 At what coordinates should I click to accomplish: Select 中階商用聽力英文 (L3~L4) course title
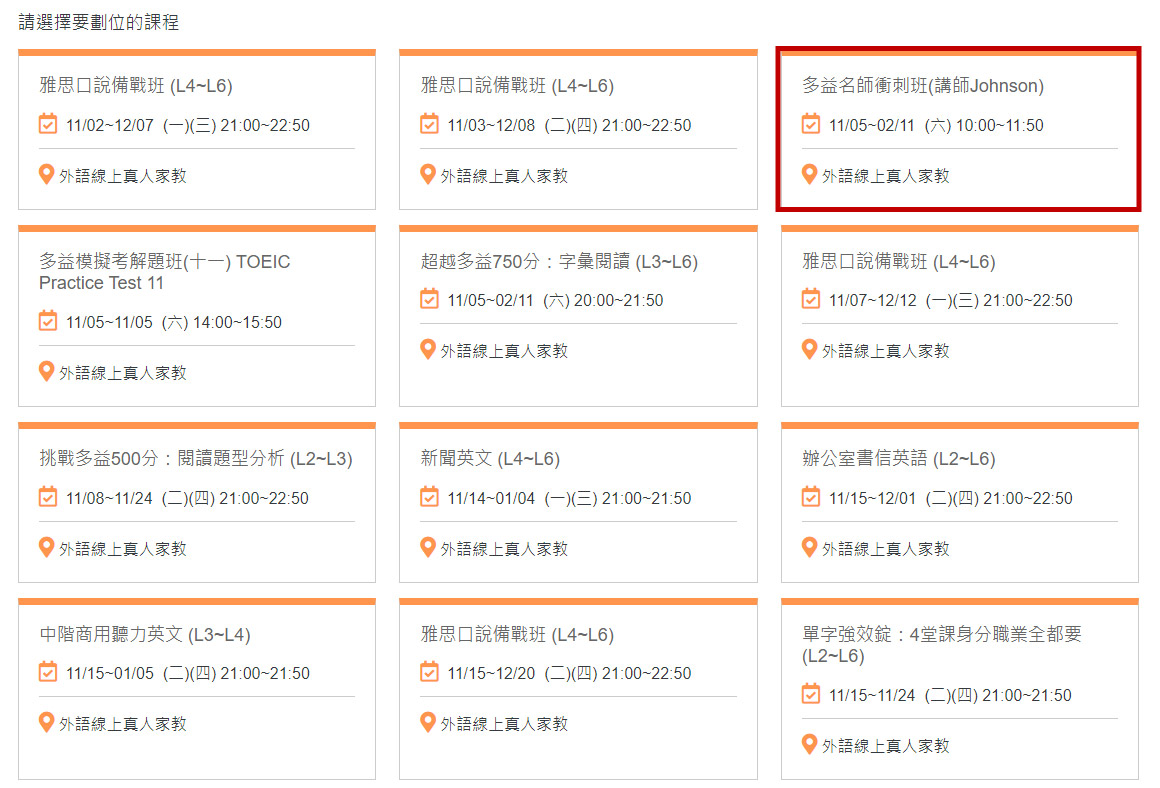pyautogui.click(x=145, y=634)
